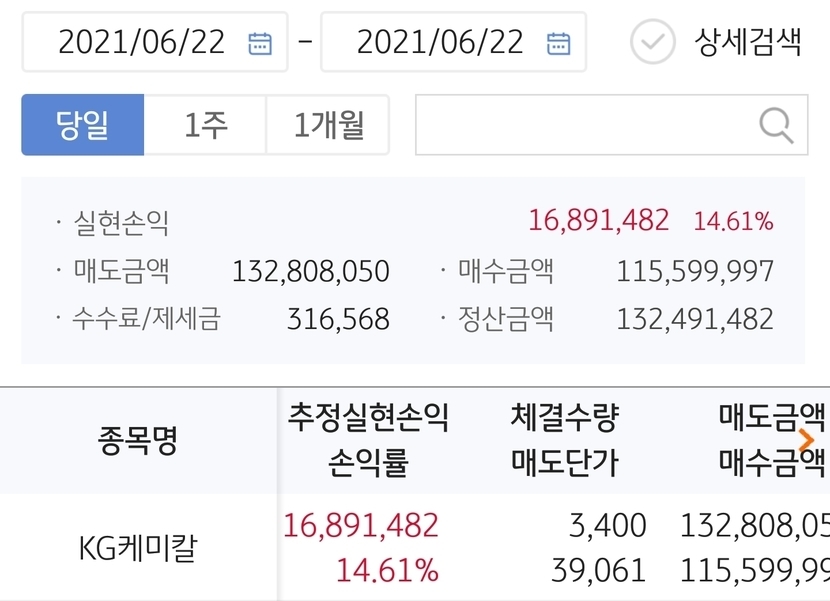Open the start date calendar icon
The height and width of the screenshot is (601, 830).
point(260,43)
